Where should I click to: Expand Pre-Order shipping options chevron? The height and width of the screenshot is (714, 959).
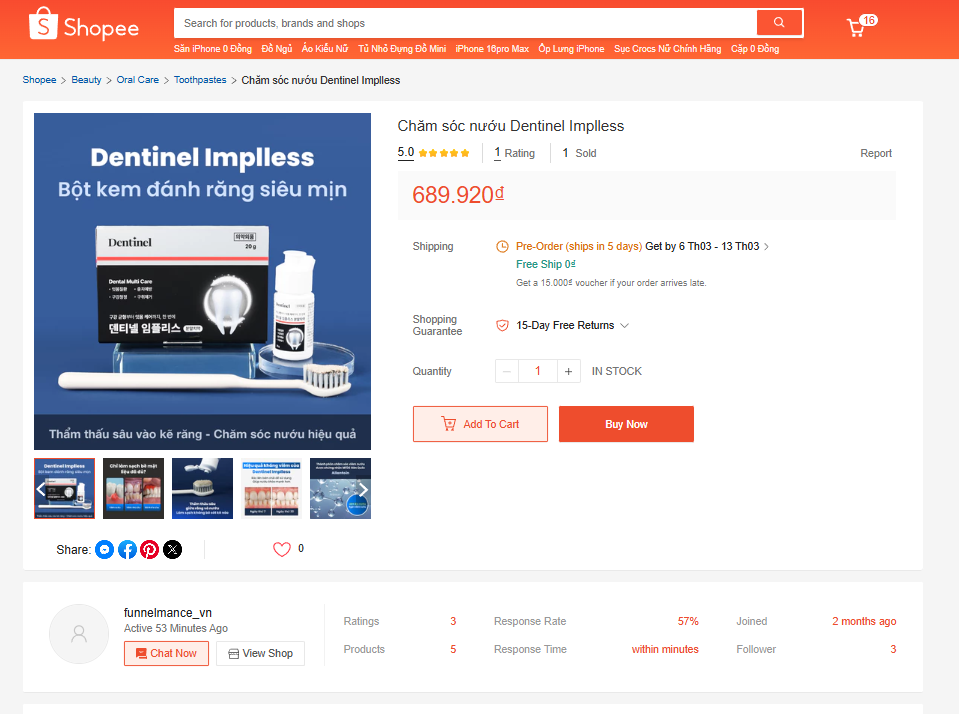[766, 247]
